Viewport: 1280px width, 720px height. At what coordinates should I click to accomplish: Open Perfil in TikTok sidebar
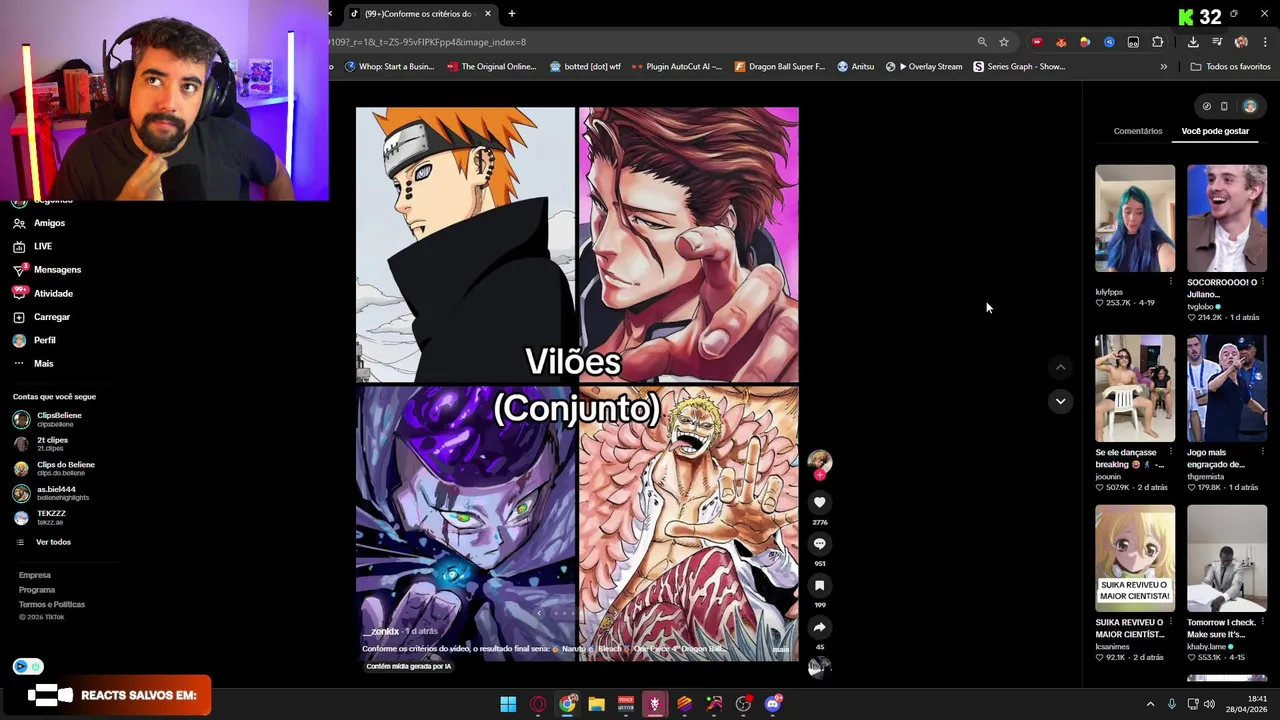pyautogui.click(x=35, y=340)
